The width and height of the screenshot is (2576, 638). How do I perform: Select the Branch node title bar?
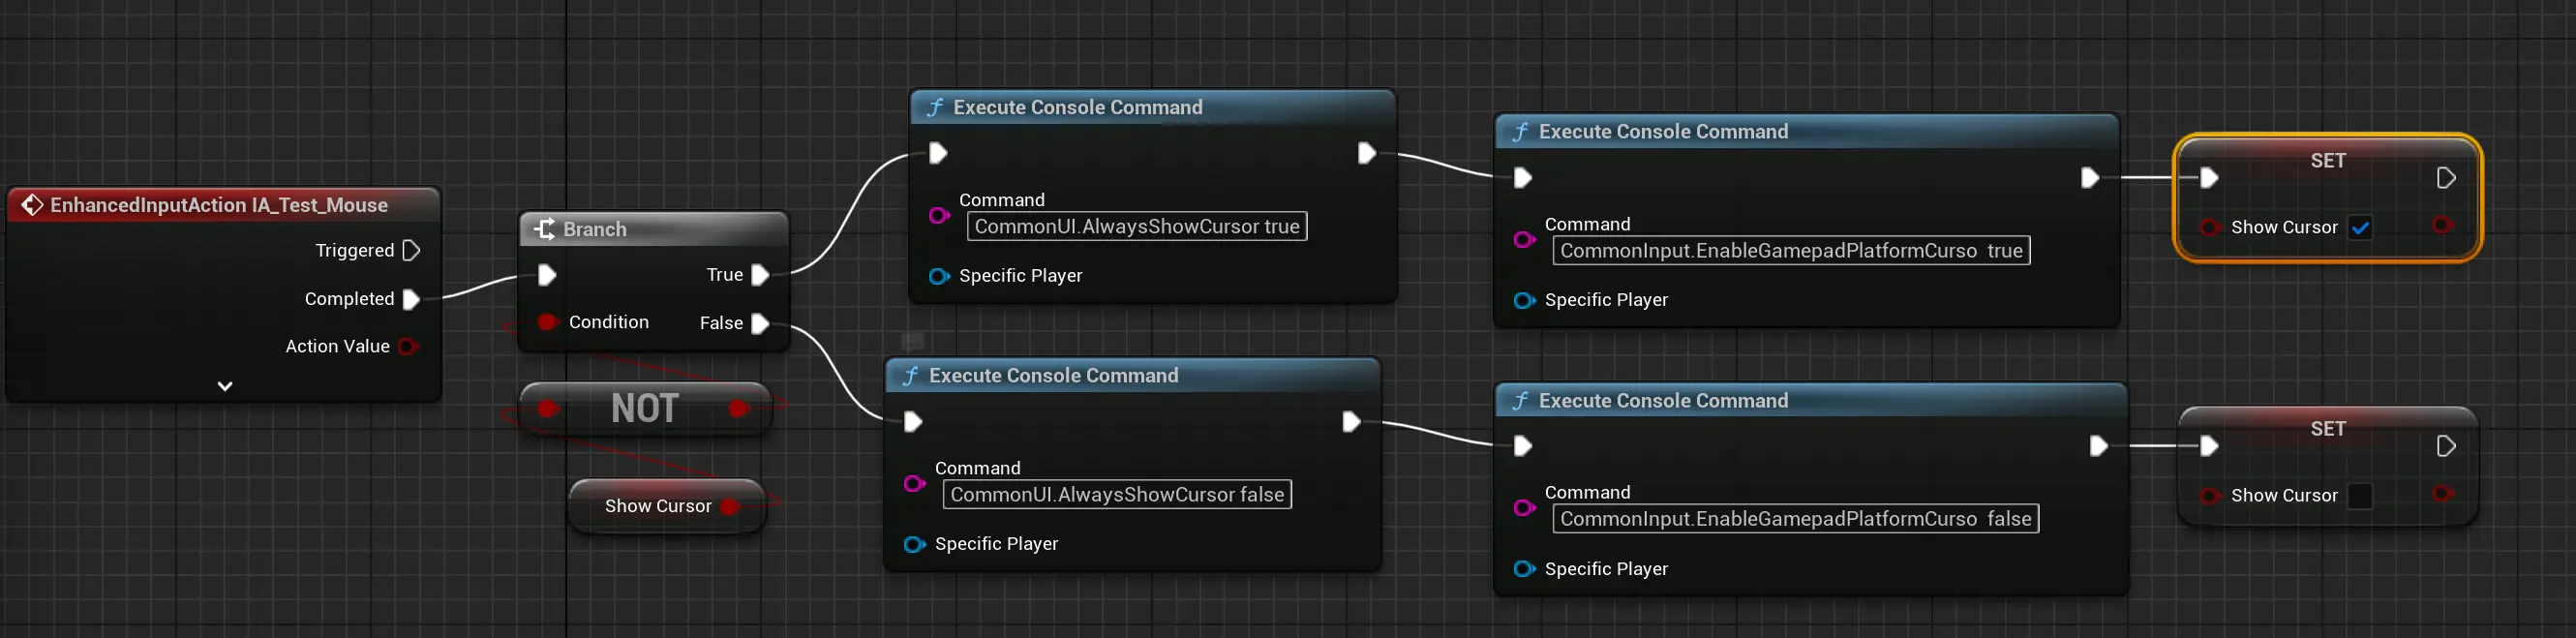pyautogui.click(x=654, y=229)
